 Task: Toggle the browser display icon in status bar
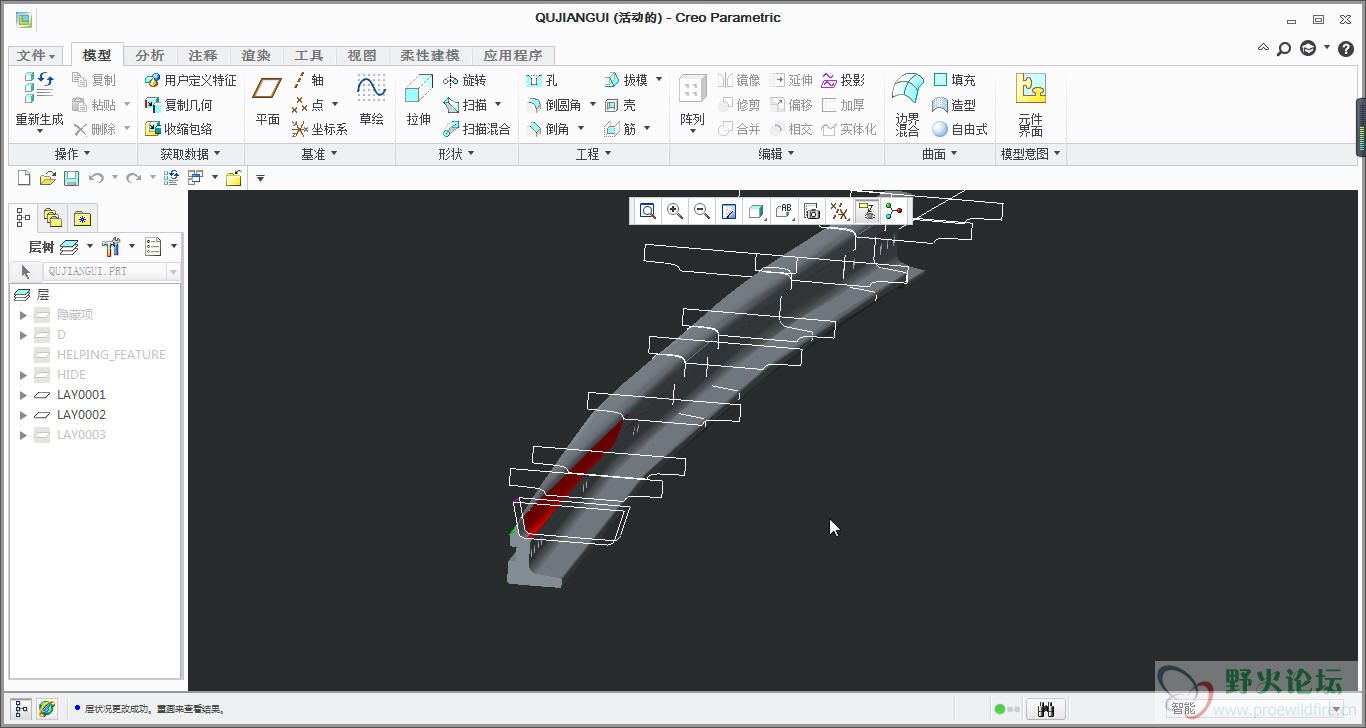coord(46,709)
